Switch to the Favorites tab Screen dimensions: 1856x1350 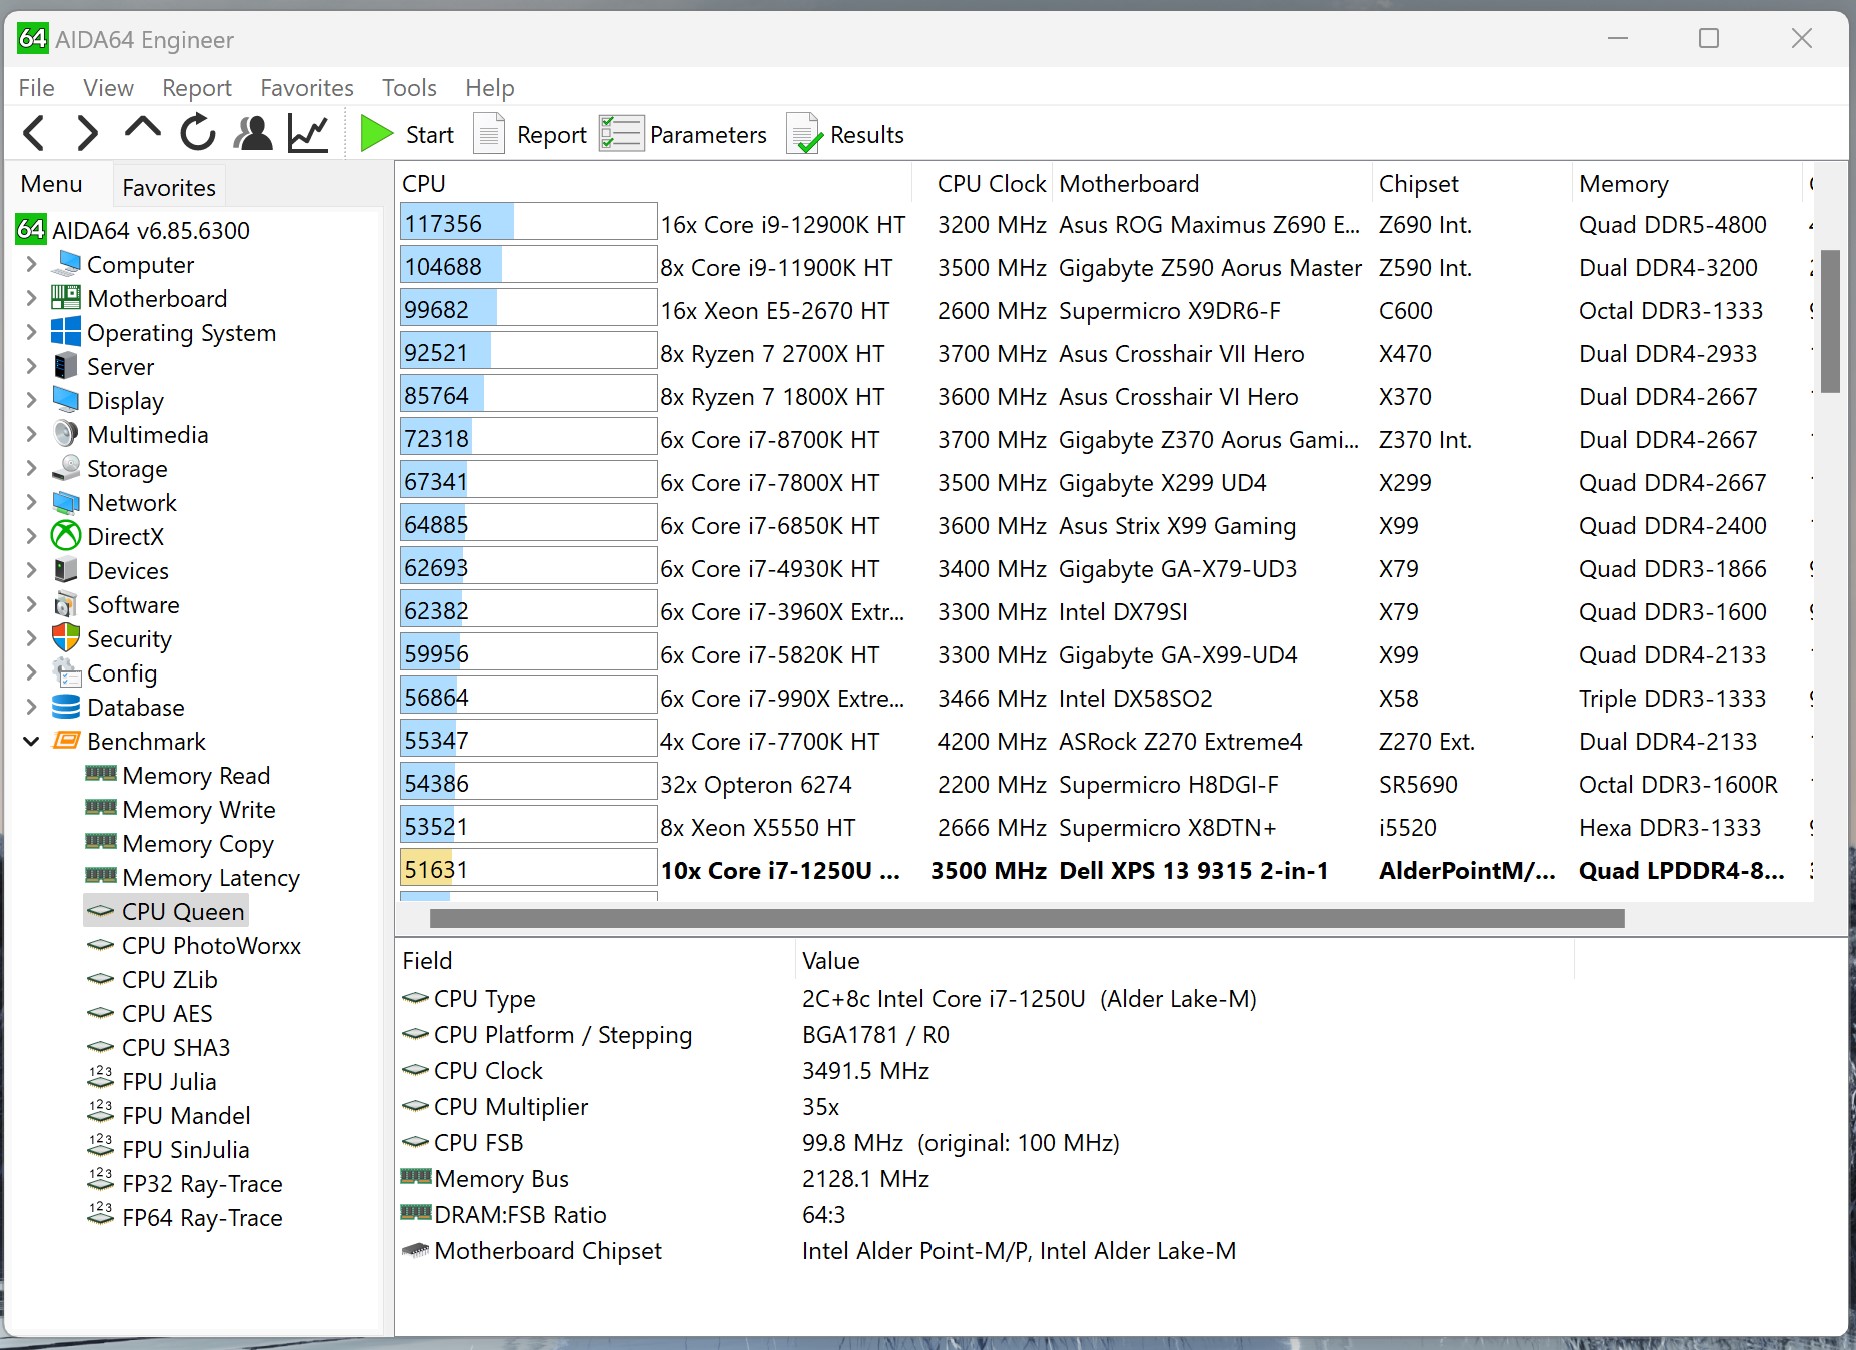169,187
